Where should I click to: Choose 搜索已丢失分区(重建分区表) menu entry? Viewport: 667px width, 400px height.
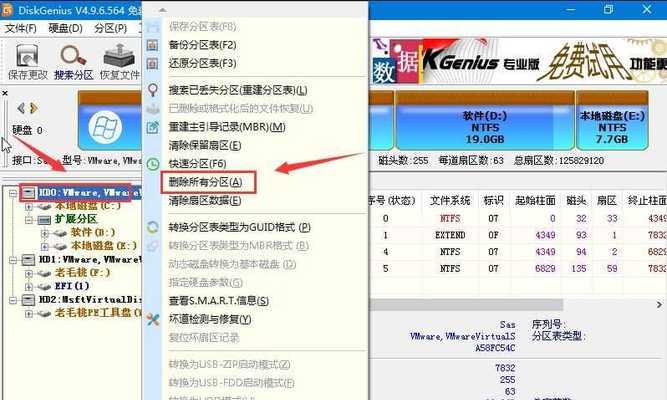tap(238, 90)
